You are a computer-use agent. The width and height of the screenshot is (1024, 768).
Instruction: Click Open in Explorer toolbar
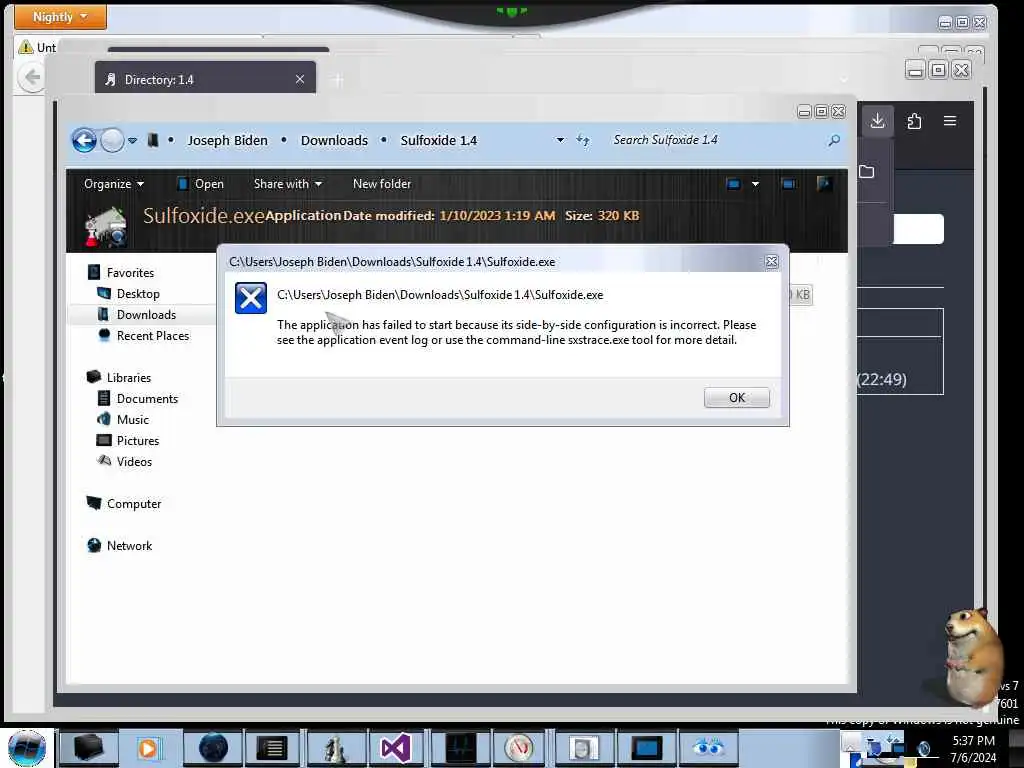[201, 184]
